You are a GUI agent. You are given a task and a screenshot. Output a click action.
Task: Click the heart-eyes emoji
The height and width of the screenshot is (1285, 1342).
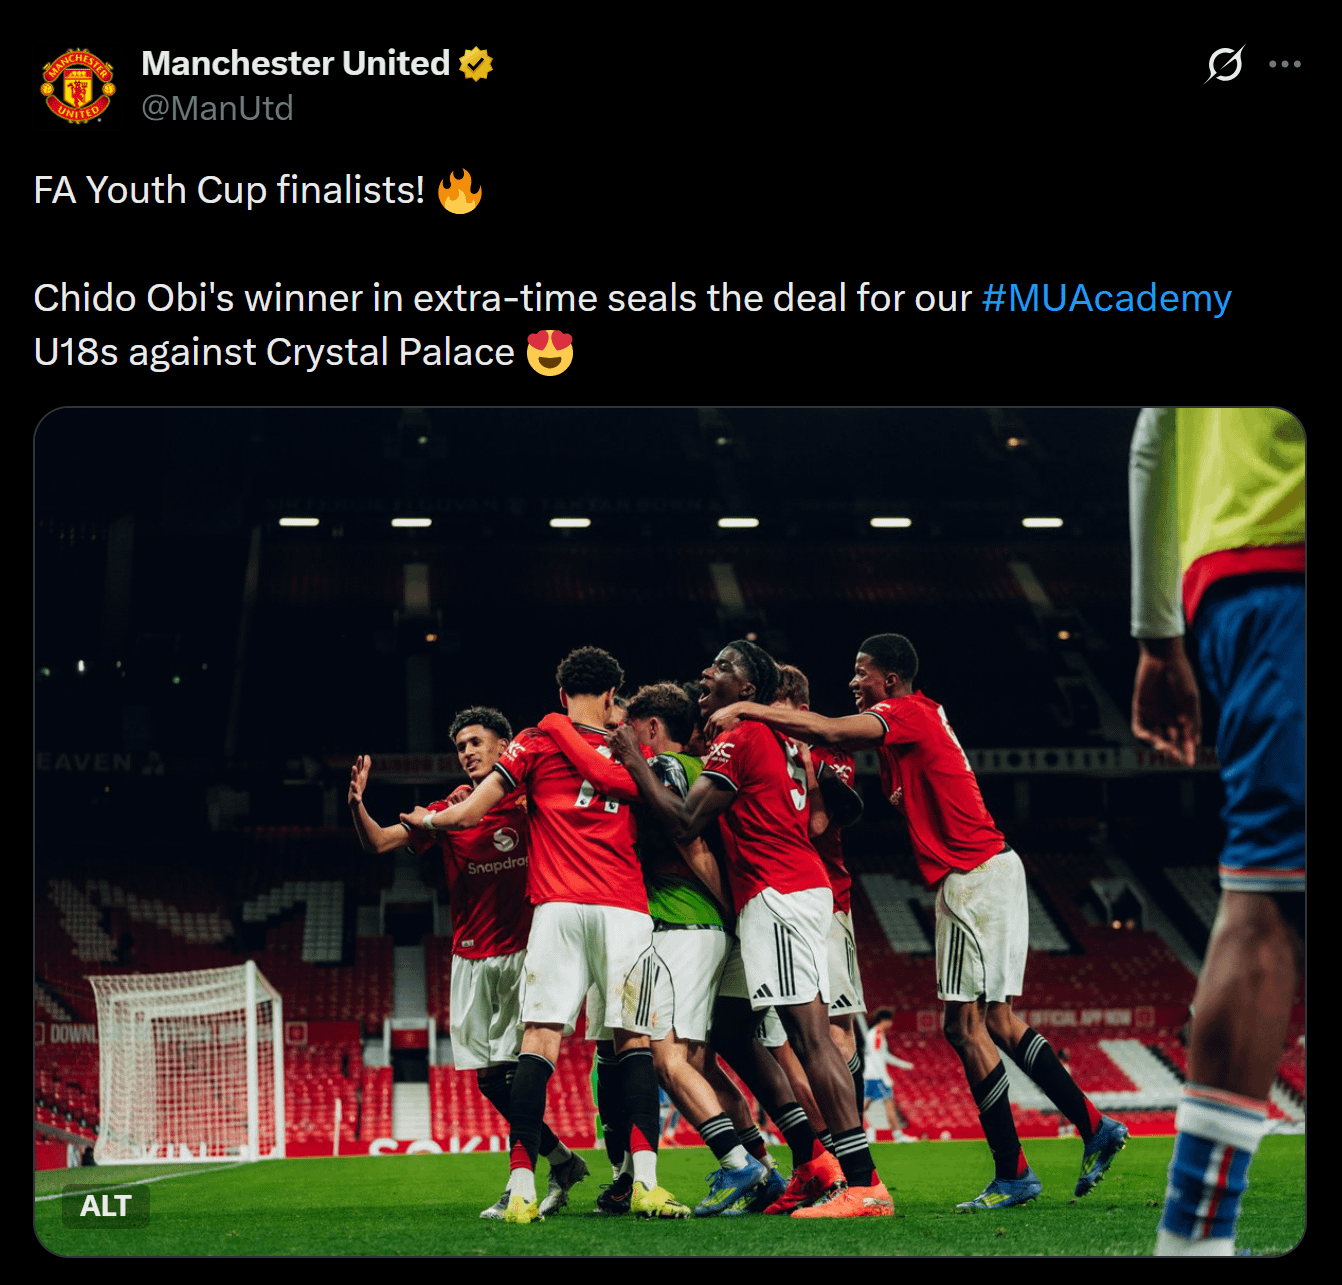click(x=550, y=352)
